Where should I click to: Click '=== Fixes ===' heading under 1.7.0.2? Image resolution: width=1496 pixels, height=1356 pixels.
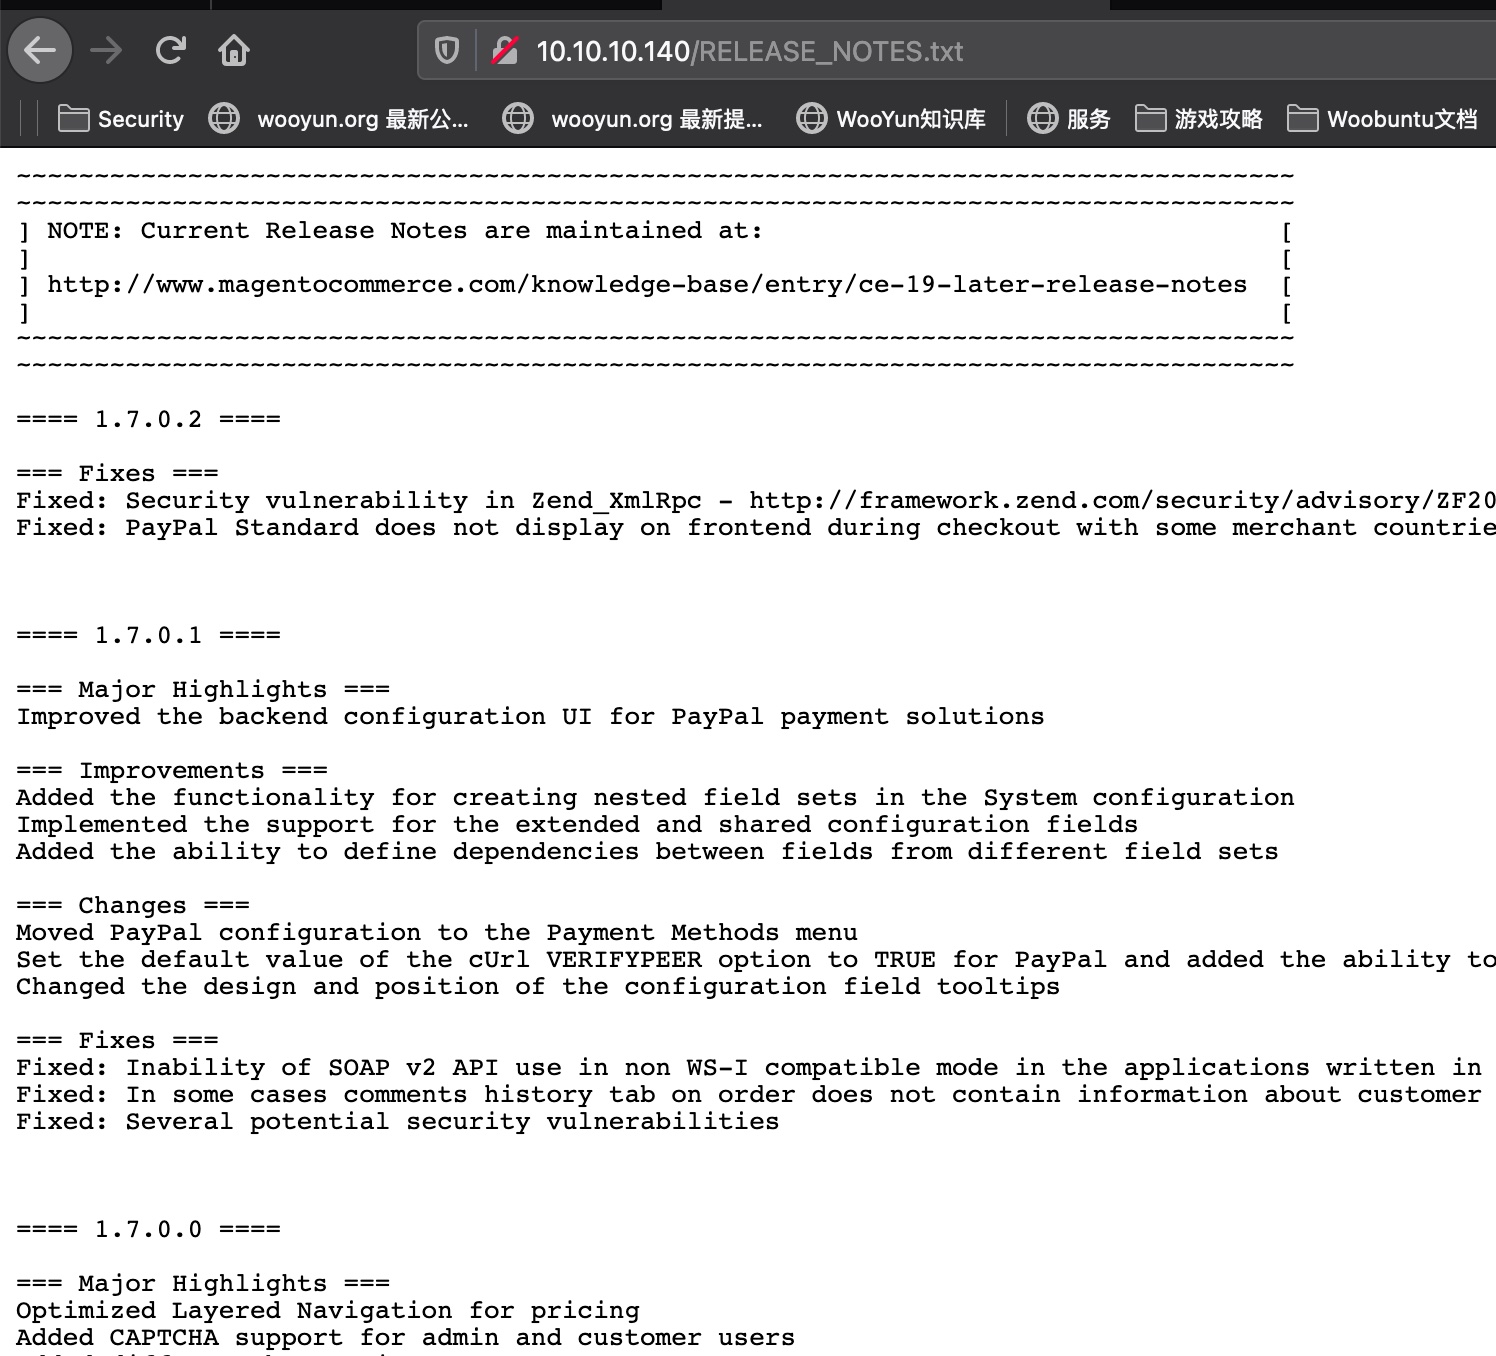tap(117, 474)
